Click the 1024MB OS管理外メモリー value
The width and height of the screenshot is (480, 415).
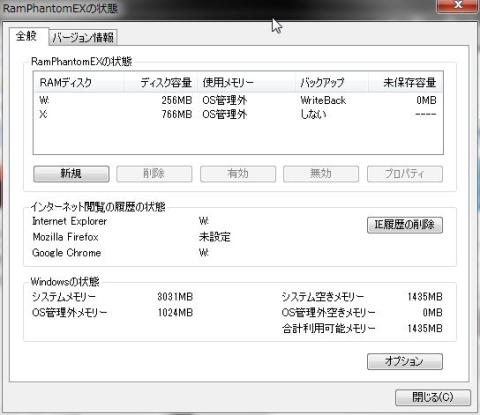(x=175, y=312)
